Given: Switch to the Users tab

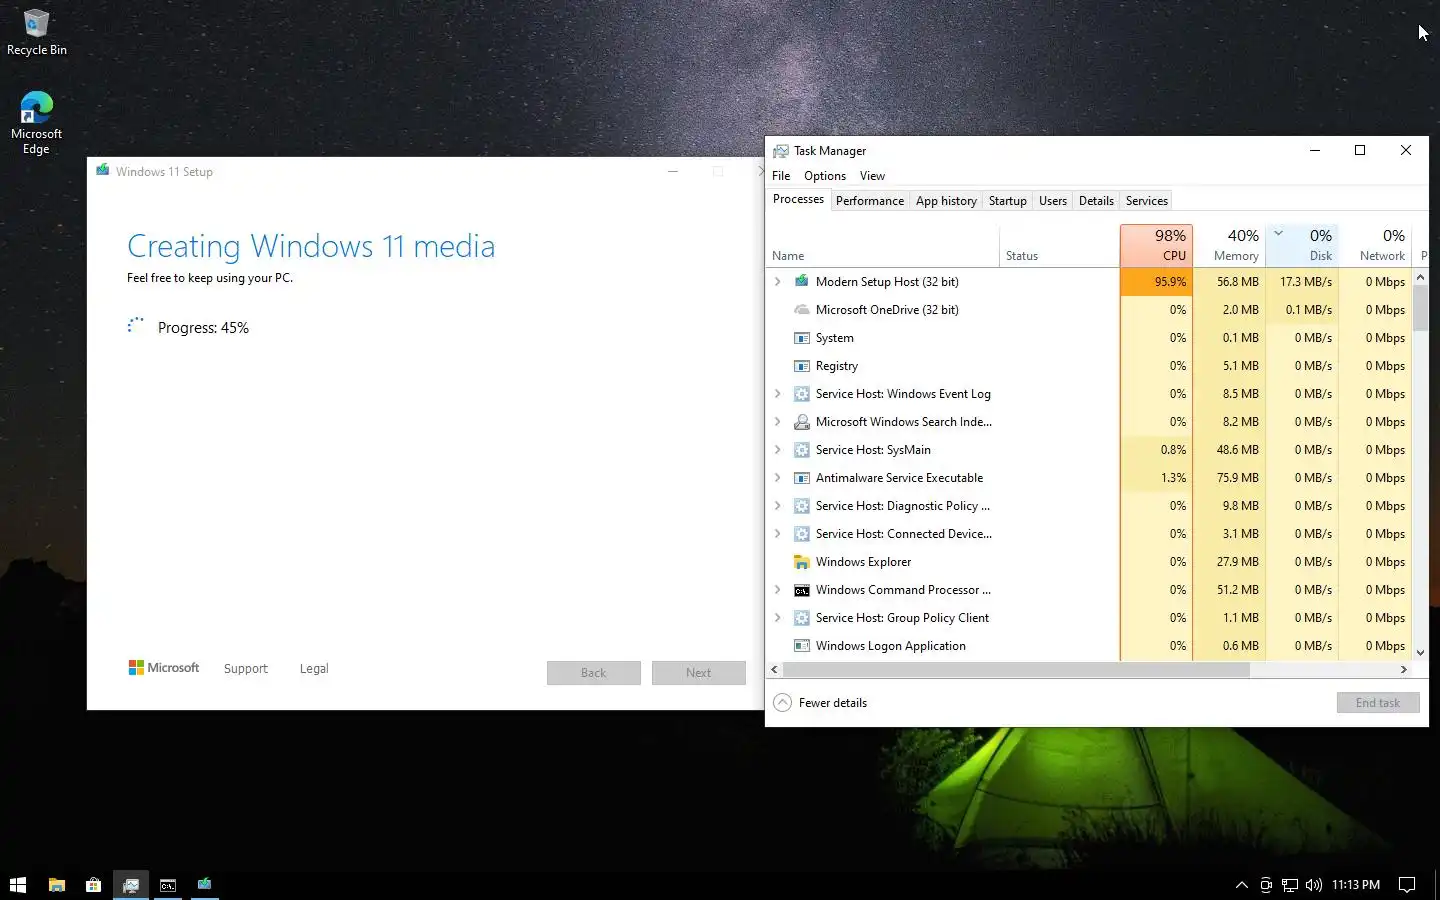Looking at the screenshot, I should pyautogui.click(x=1053, y=201).
